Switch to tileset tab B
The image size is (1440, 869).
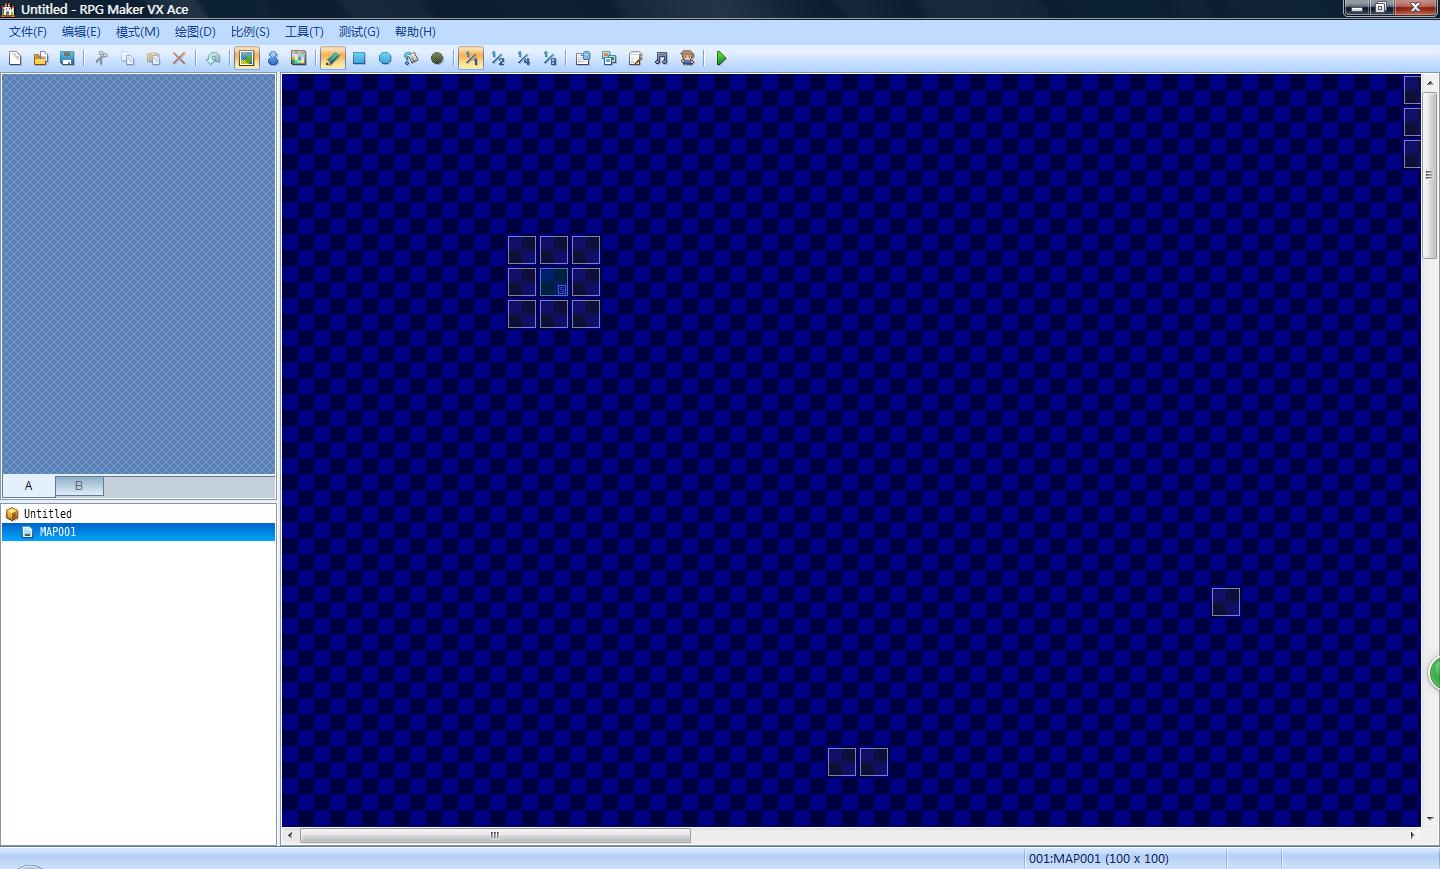[x=79, y=486]
